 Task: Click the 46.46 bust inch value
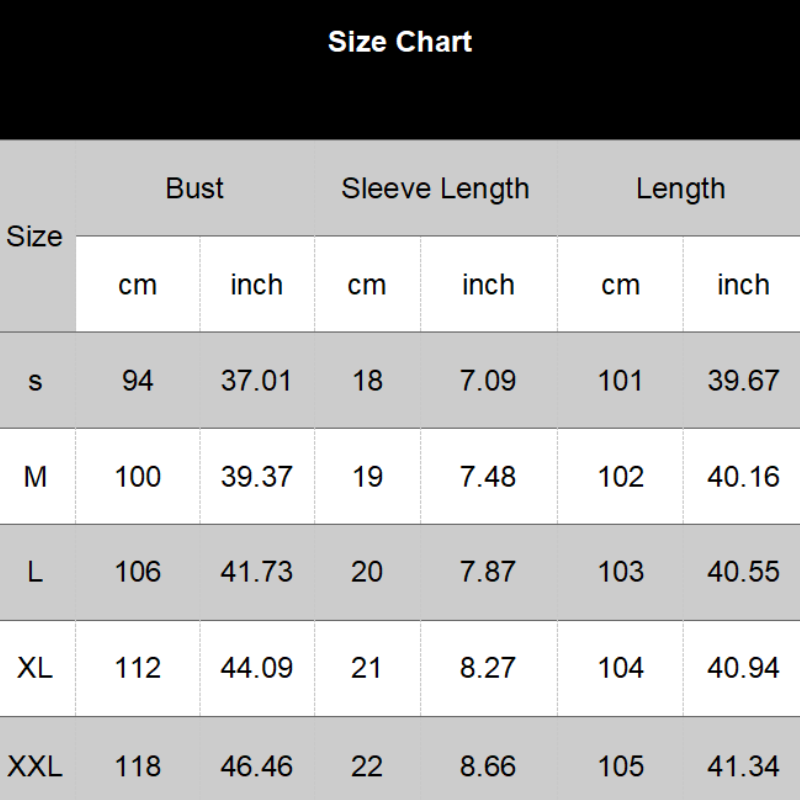click(256, 767)
